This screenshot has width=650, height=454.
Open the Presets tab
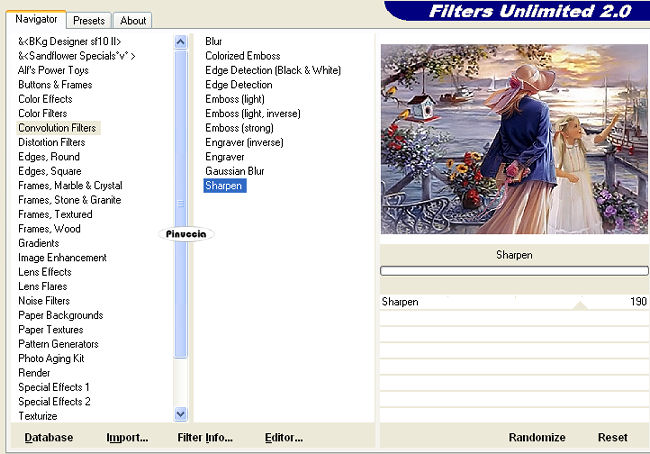tap(89, 20)
